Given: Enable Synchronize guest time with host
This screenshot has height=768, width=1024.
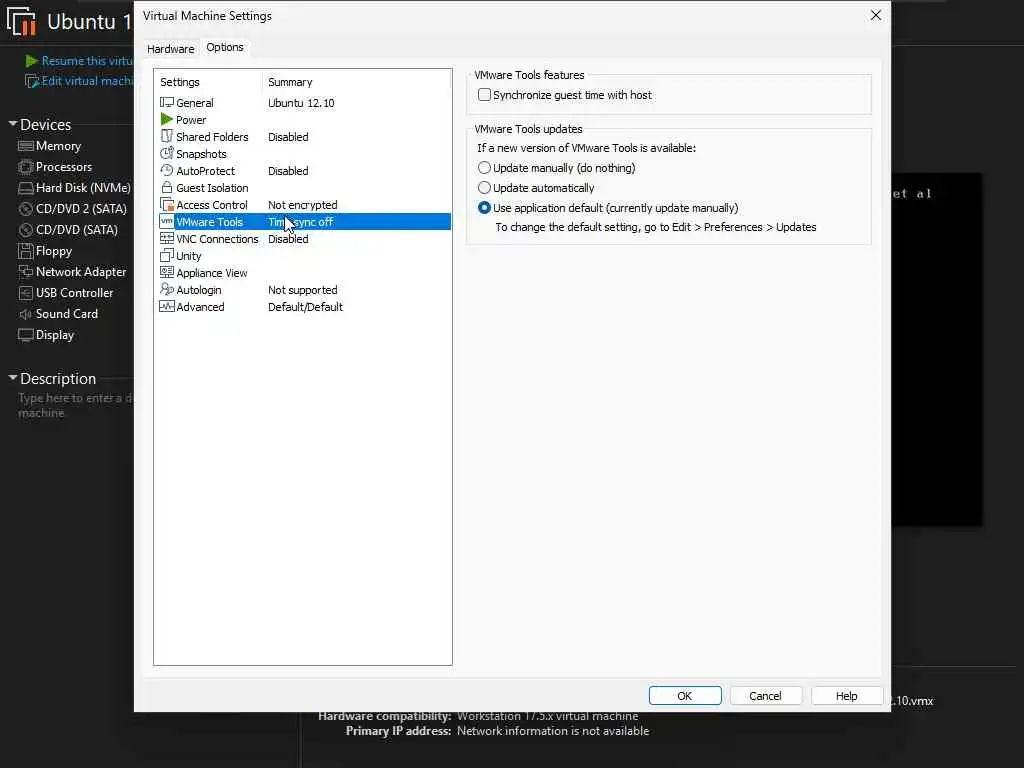Looking at the screenshot, I should 484,95.
